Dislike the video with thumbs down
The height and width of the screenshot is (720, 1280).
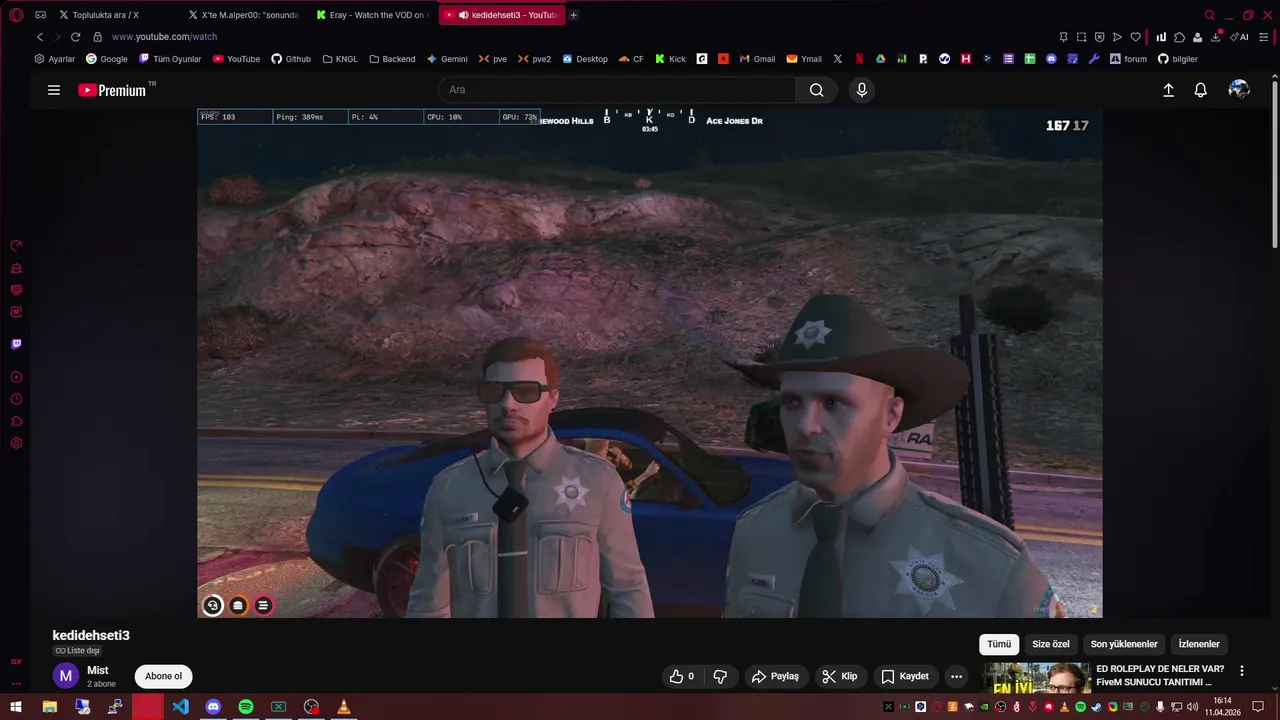click(x=720, y=676)
